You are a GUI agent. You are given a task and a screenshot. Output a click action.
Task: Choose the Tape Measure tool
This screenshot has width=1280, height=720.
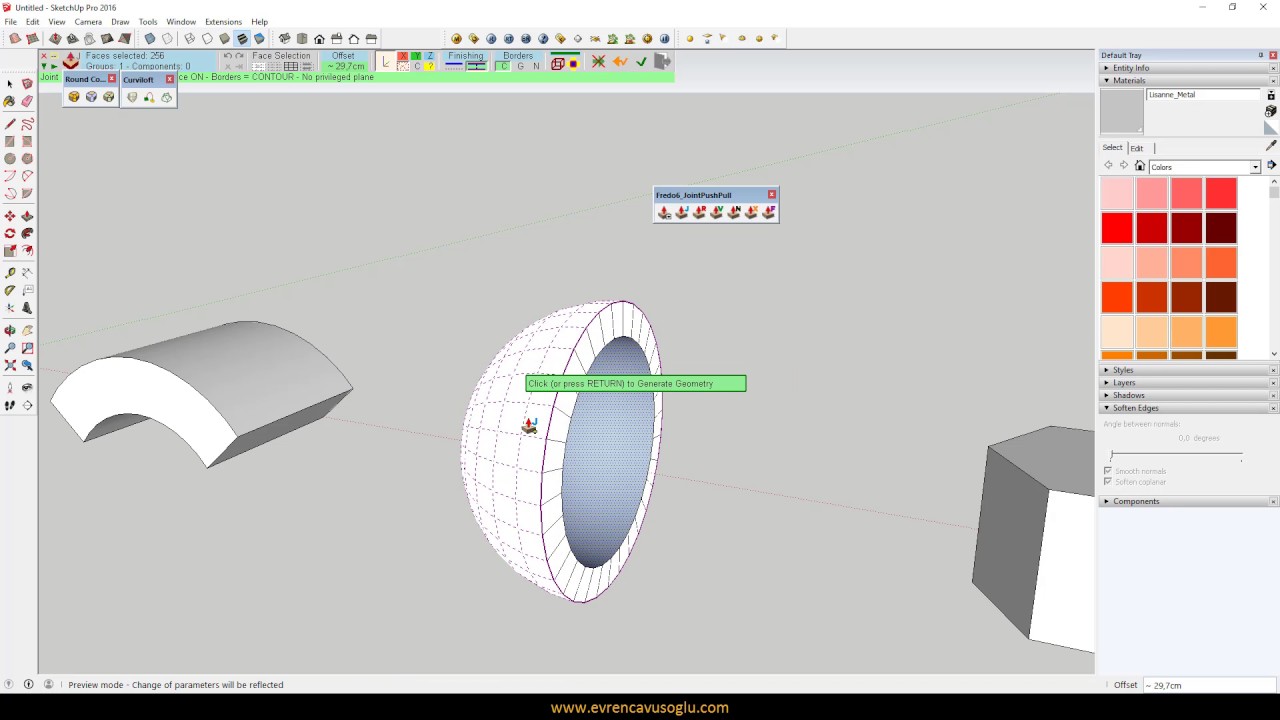point(10,273)
